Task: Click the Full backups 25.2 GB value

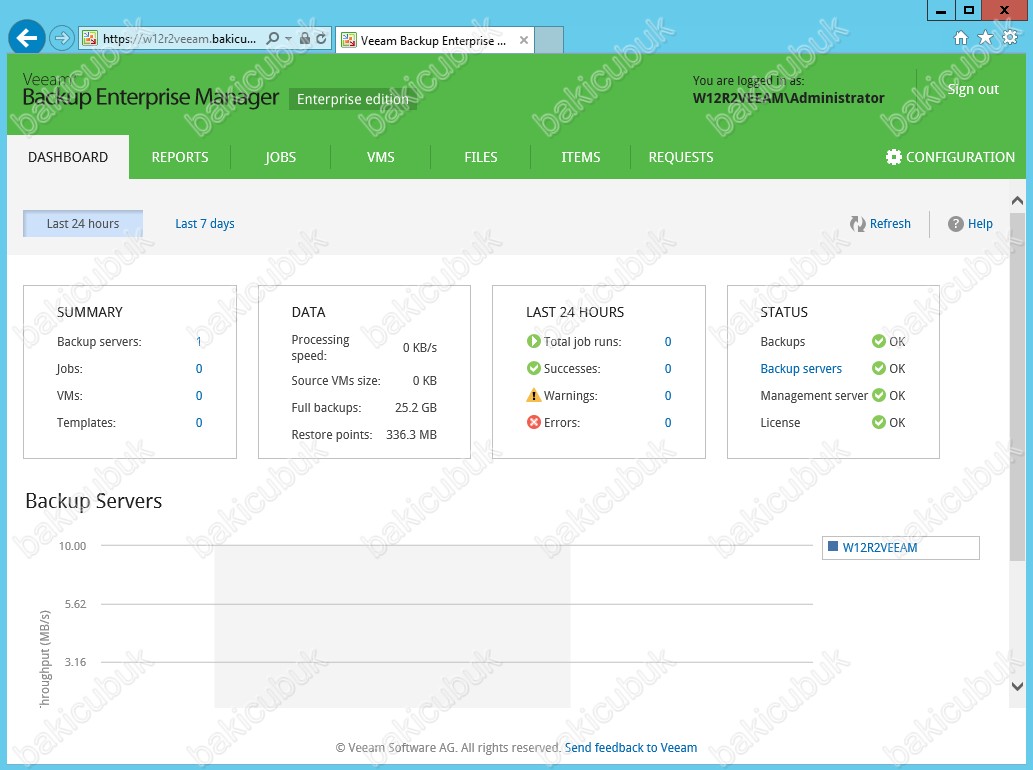Action: pyautogui.click(x=416, y=408)
